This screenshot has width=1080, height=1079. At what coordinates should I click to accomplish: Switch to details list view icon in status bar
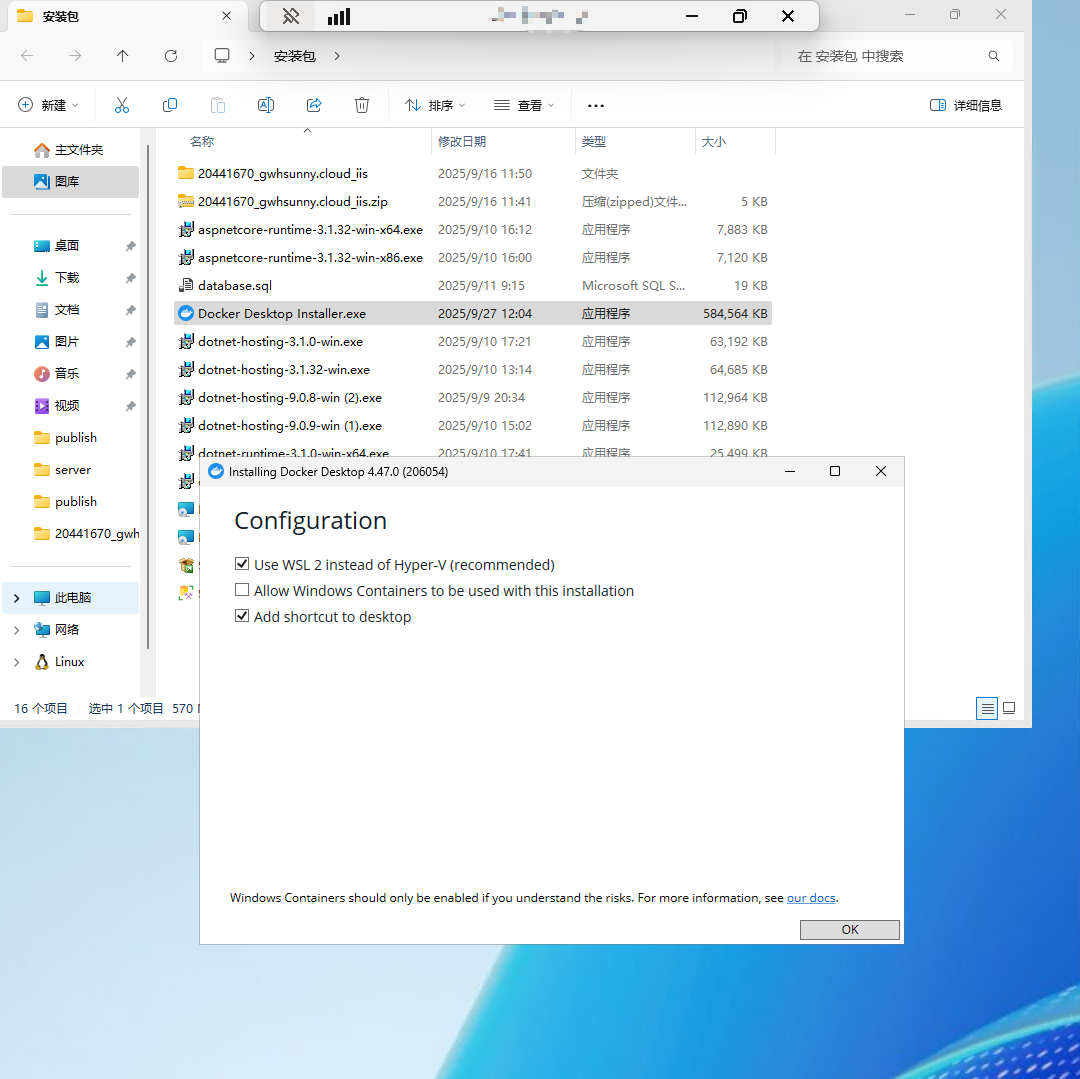[x=987, y=709]
